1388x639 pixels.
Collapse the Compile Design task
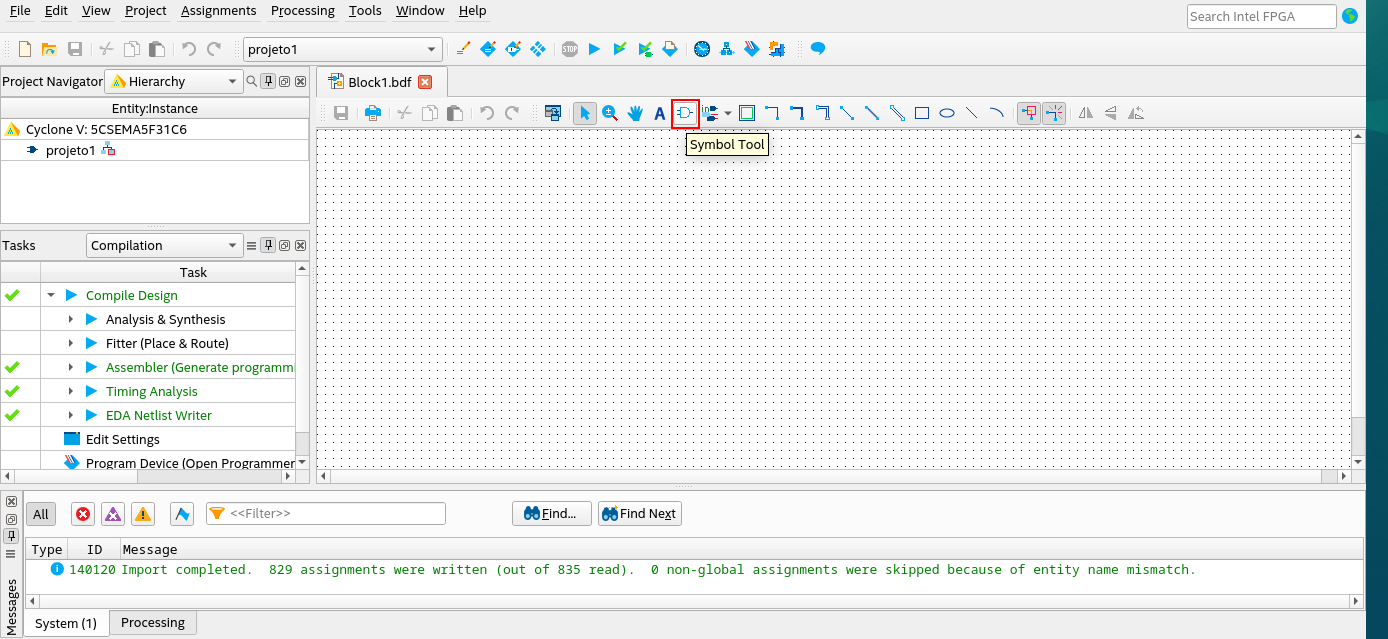[x=50, y=295]
